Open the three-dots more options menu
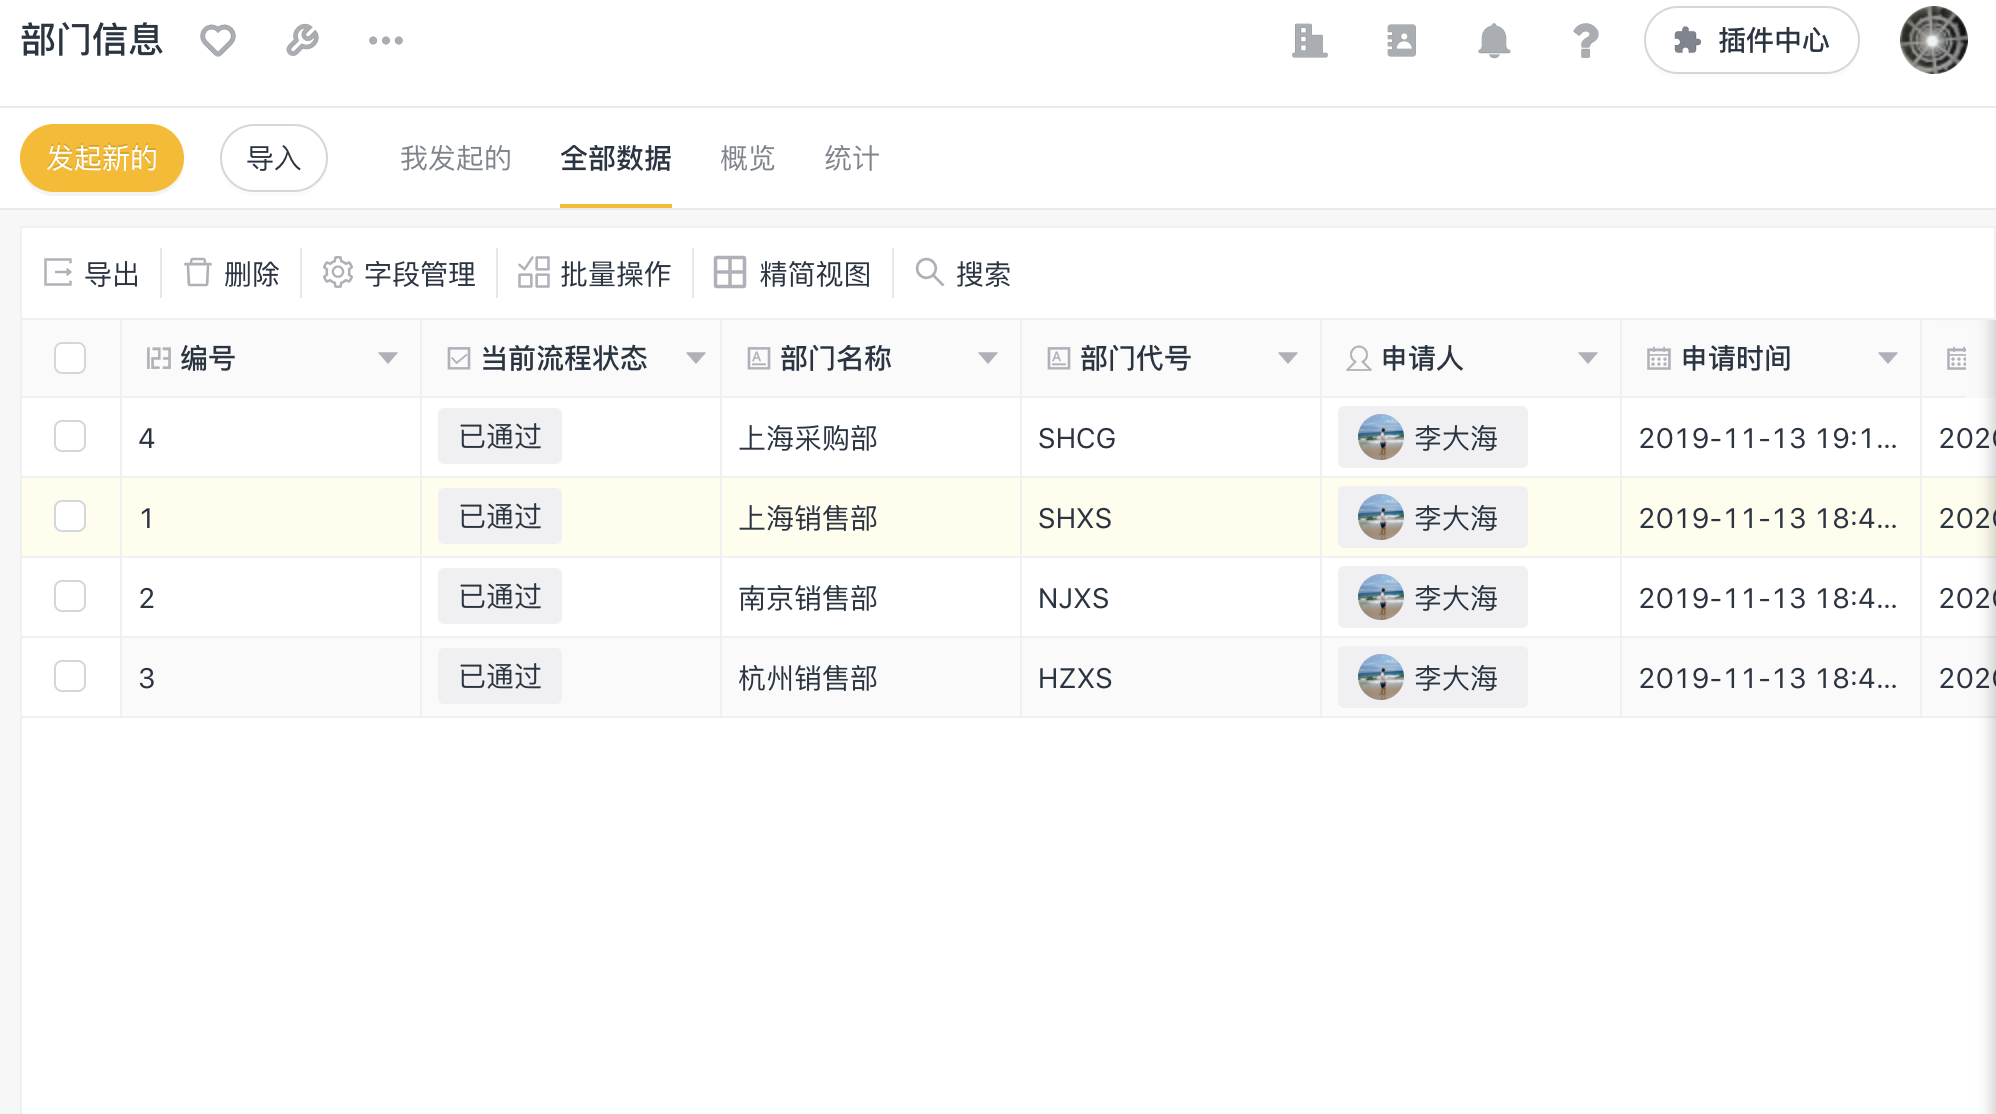The width and height of the screenshot is (1996, 1114). click(385, 41)
